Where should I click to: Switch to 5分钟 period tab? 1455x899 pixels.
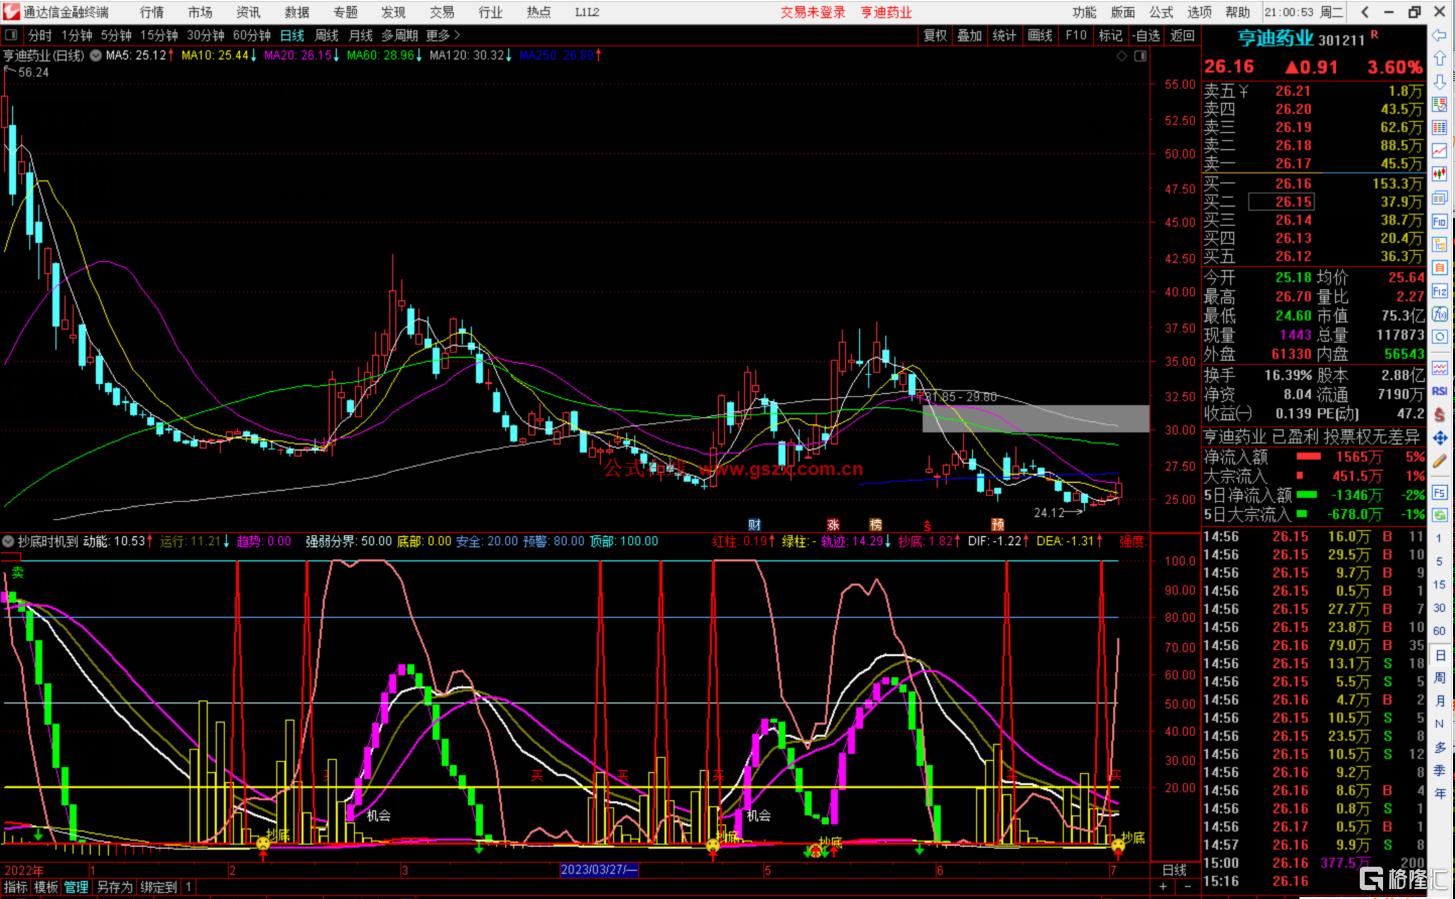pyautogui.click(x=116, y=35)
